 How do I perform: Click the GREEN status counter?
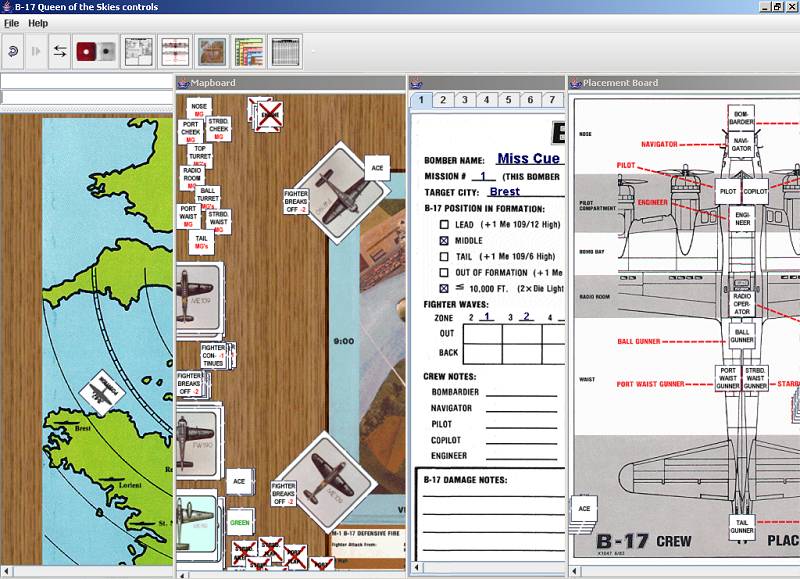[239, 520]
